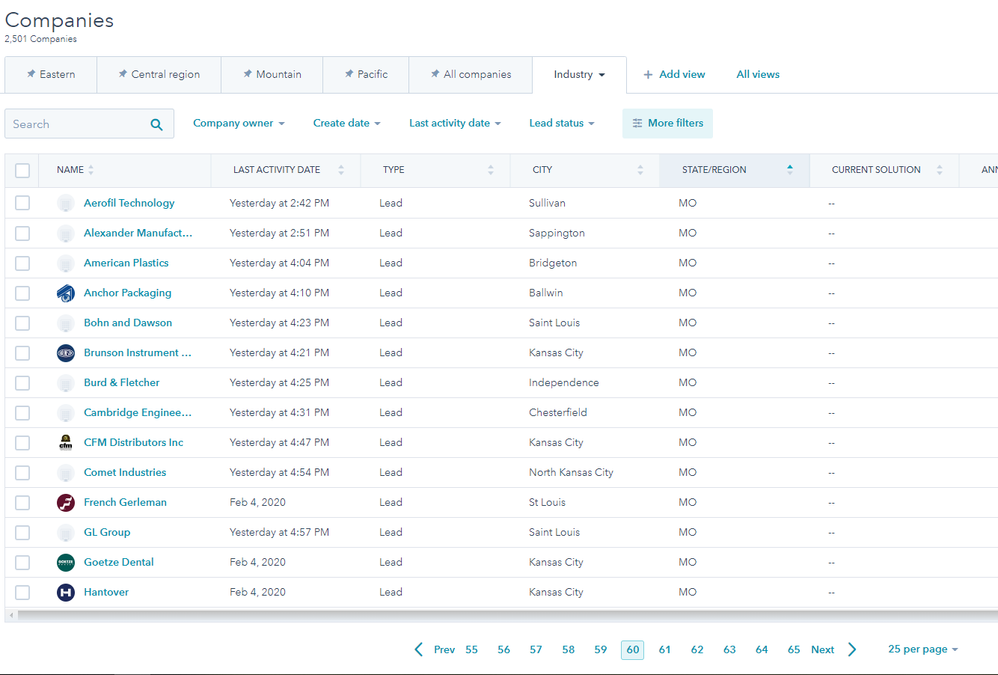Check the Alexander Manufact... row checkbox
Viewport: 998px width, 675px height.
(22, 233)
